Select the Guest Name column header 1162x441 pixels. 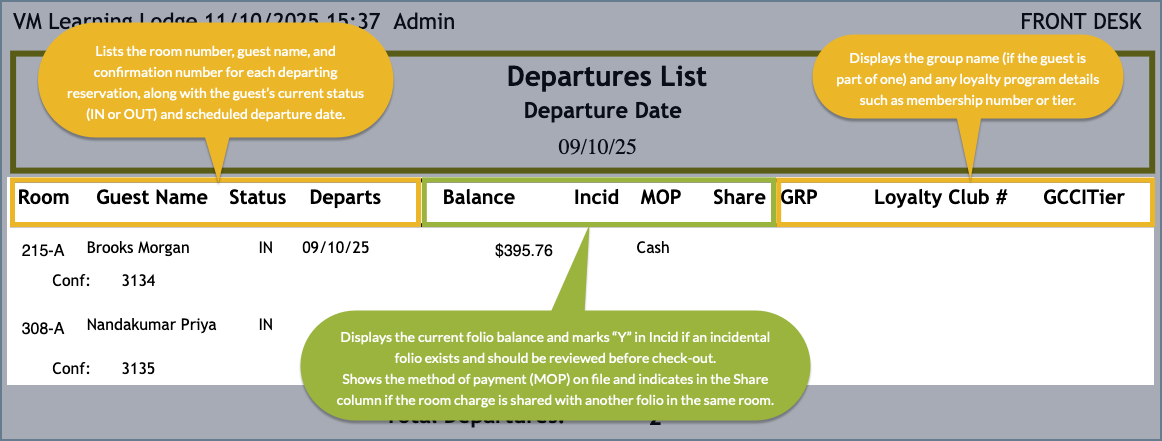(152, 198)
